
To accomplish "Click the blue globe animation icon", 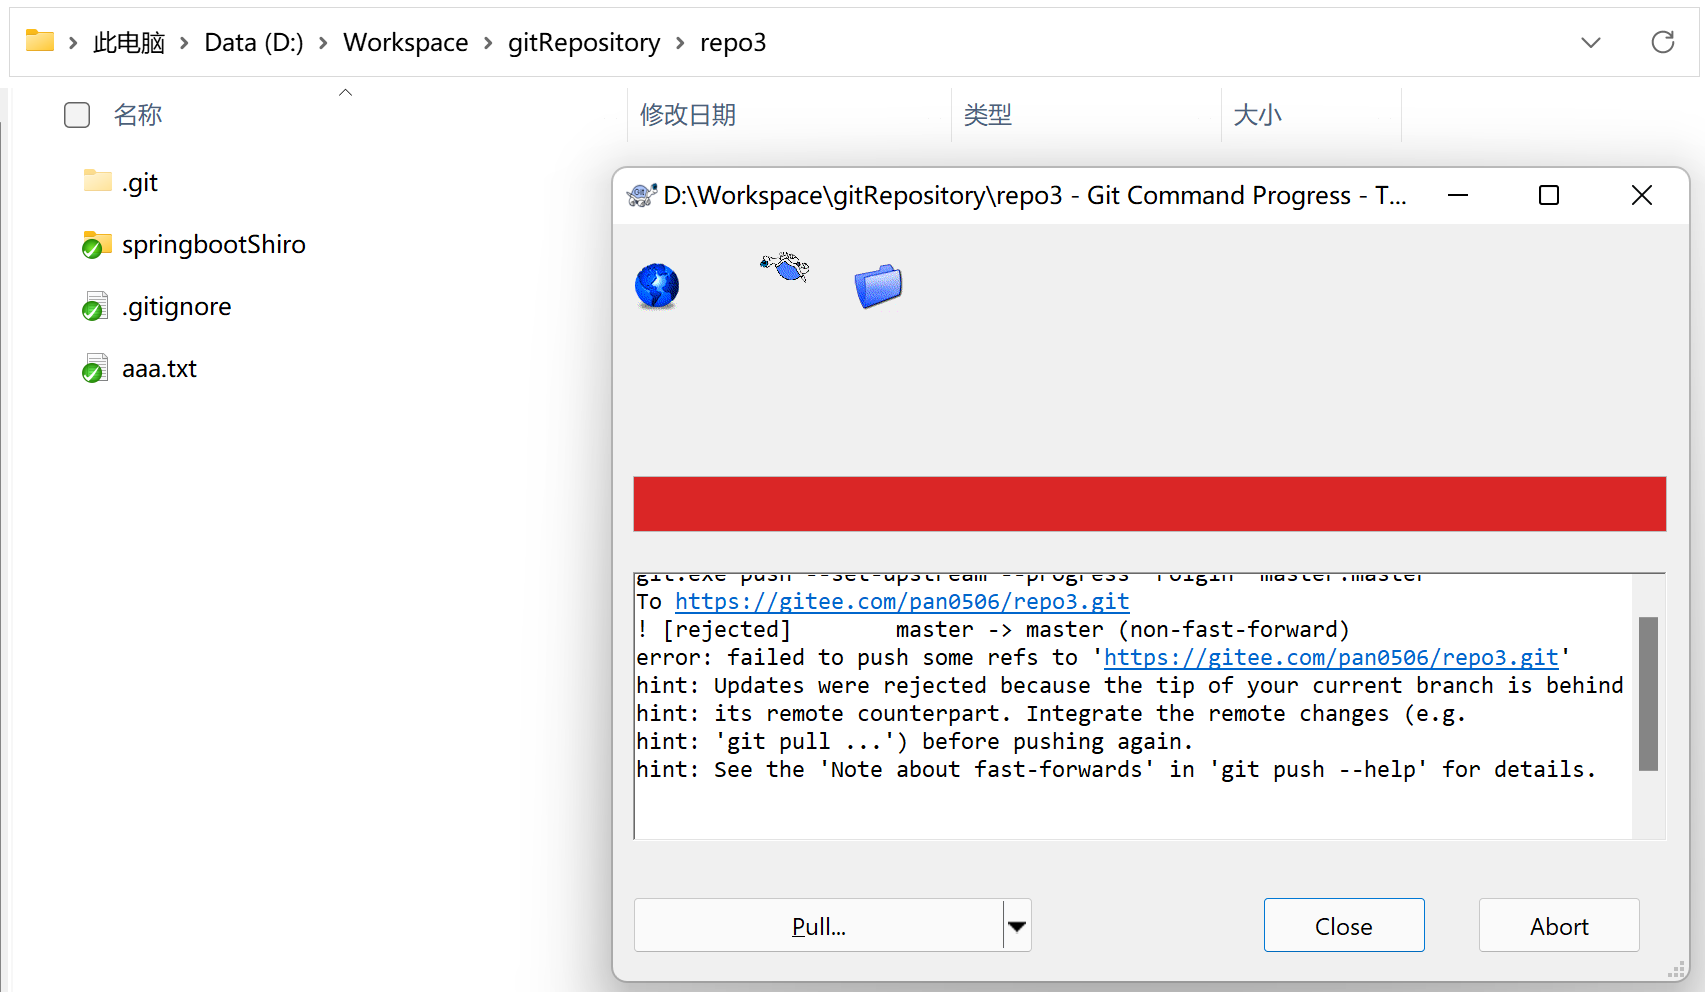I will pyautogui.click(x=657, y=286).
